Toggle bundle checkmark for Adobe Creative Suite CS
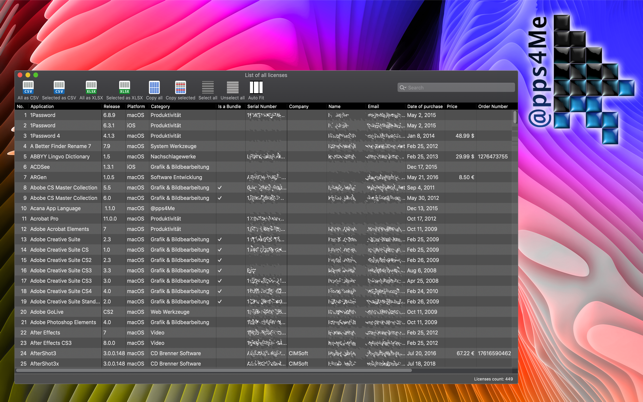This screenshot has height=402, width=643. [x=220, y=249]
